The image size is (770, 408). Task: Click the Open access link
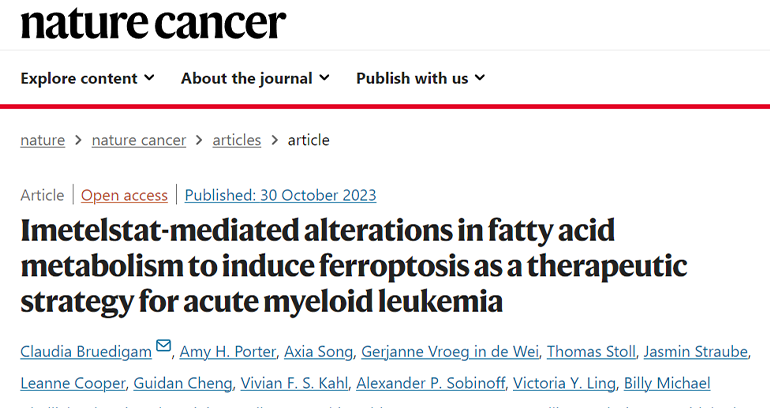coord(125,195)
